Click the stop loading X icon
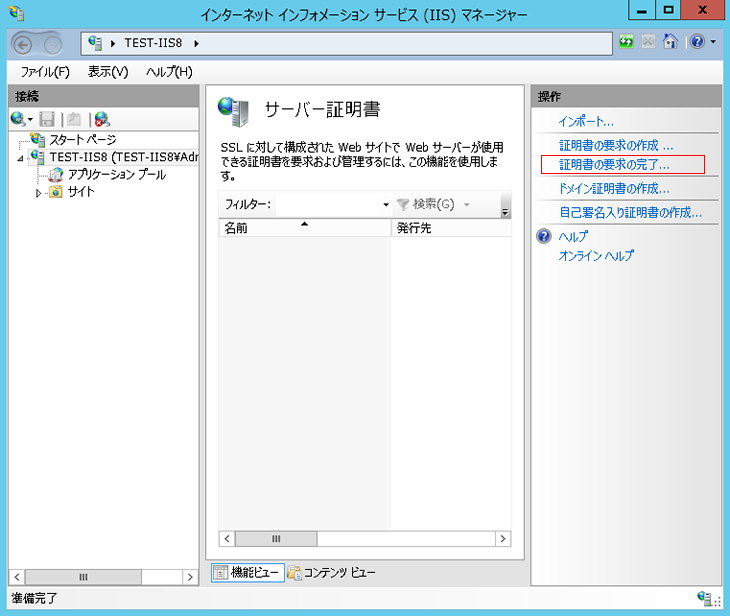The height and width of the screenshot is (616, 730). [648, 42]
